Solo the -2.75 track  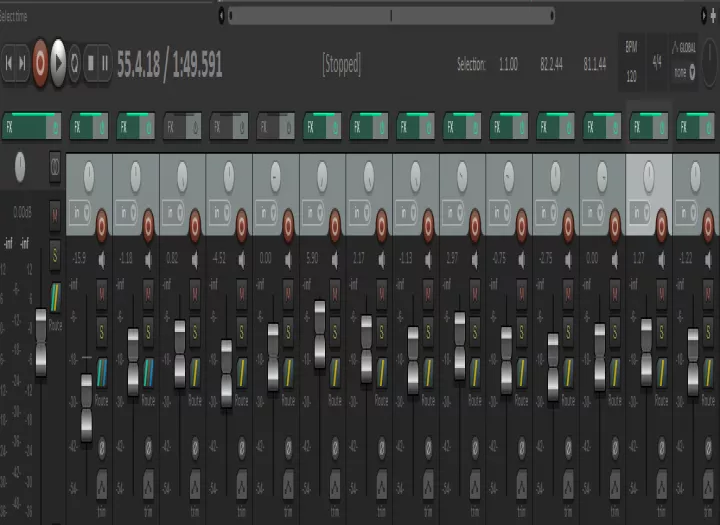(x=568, y=332)
